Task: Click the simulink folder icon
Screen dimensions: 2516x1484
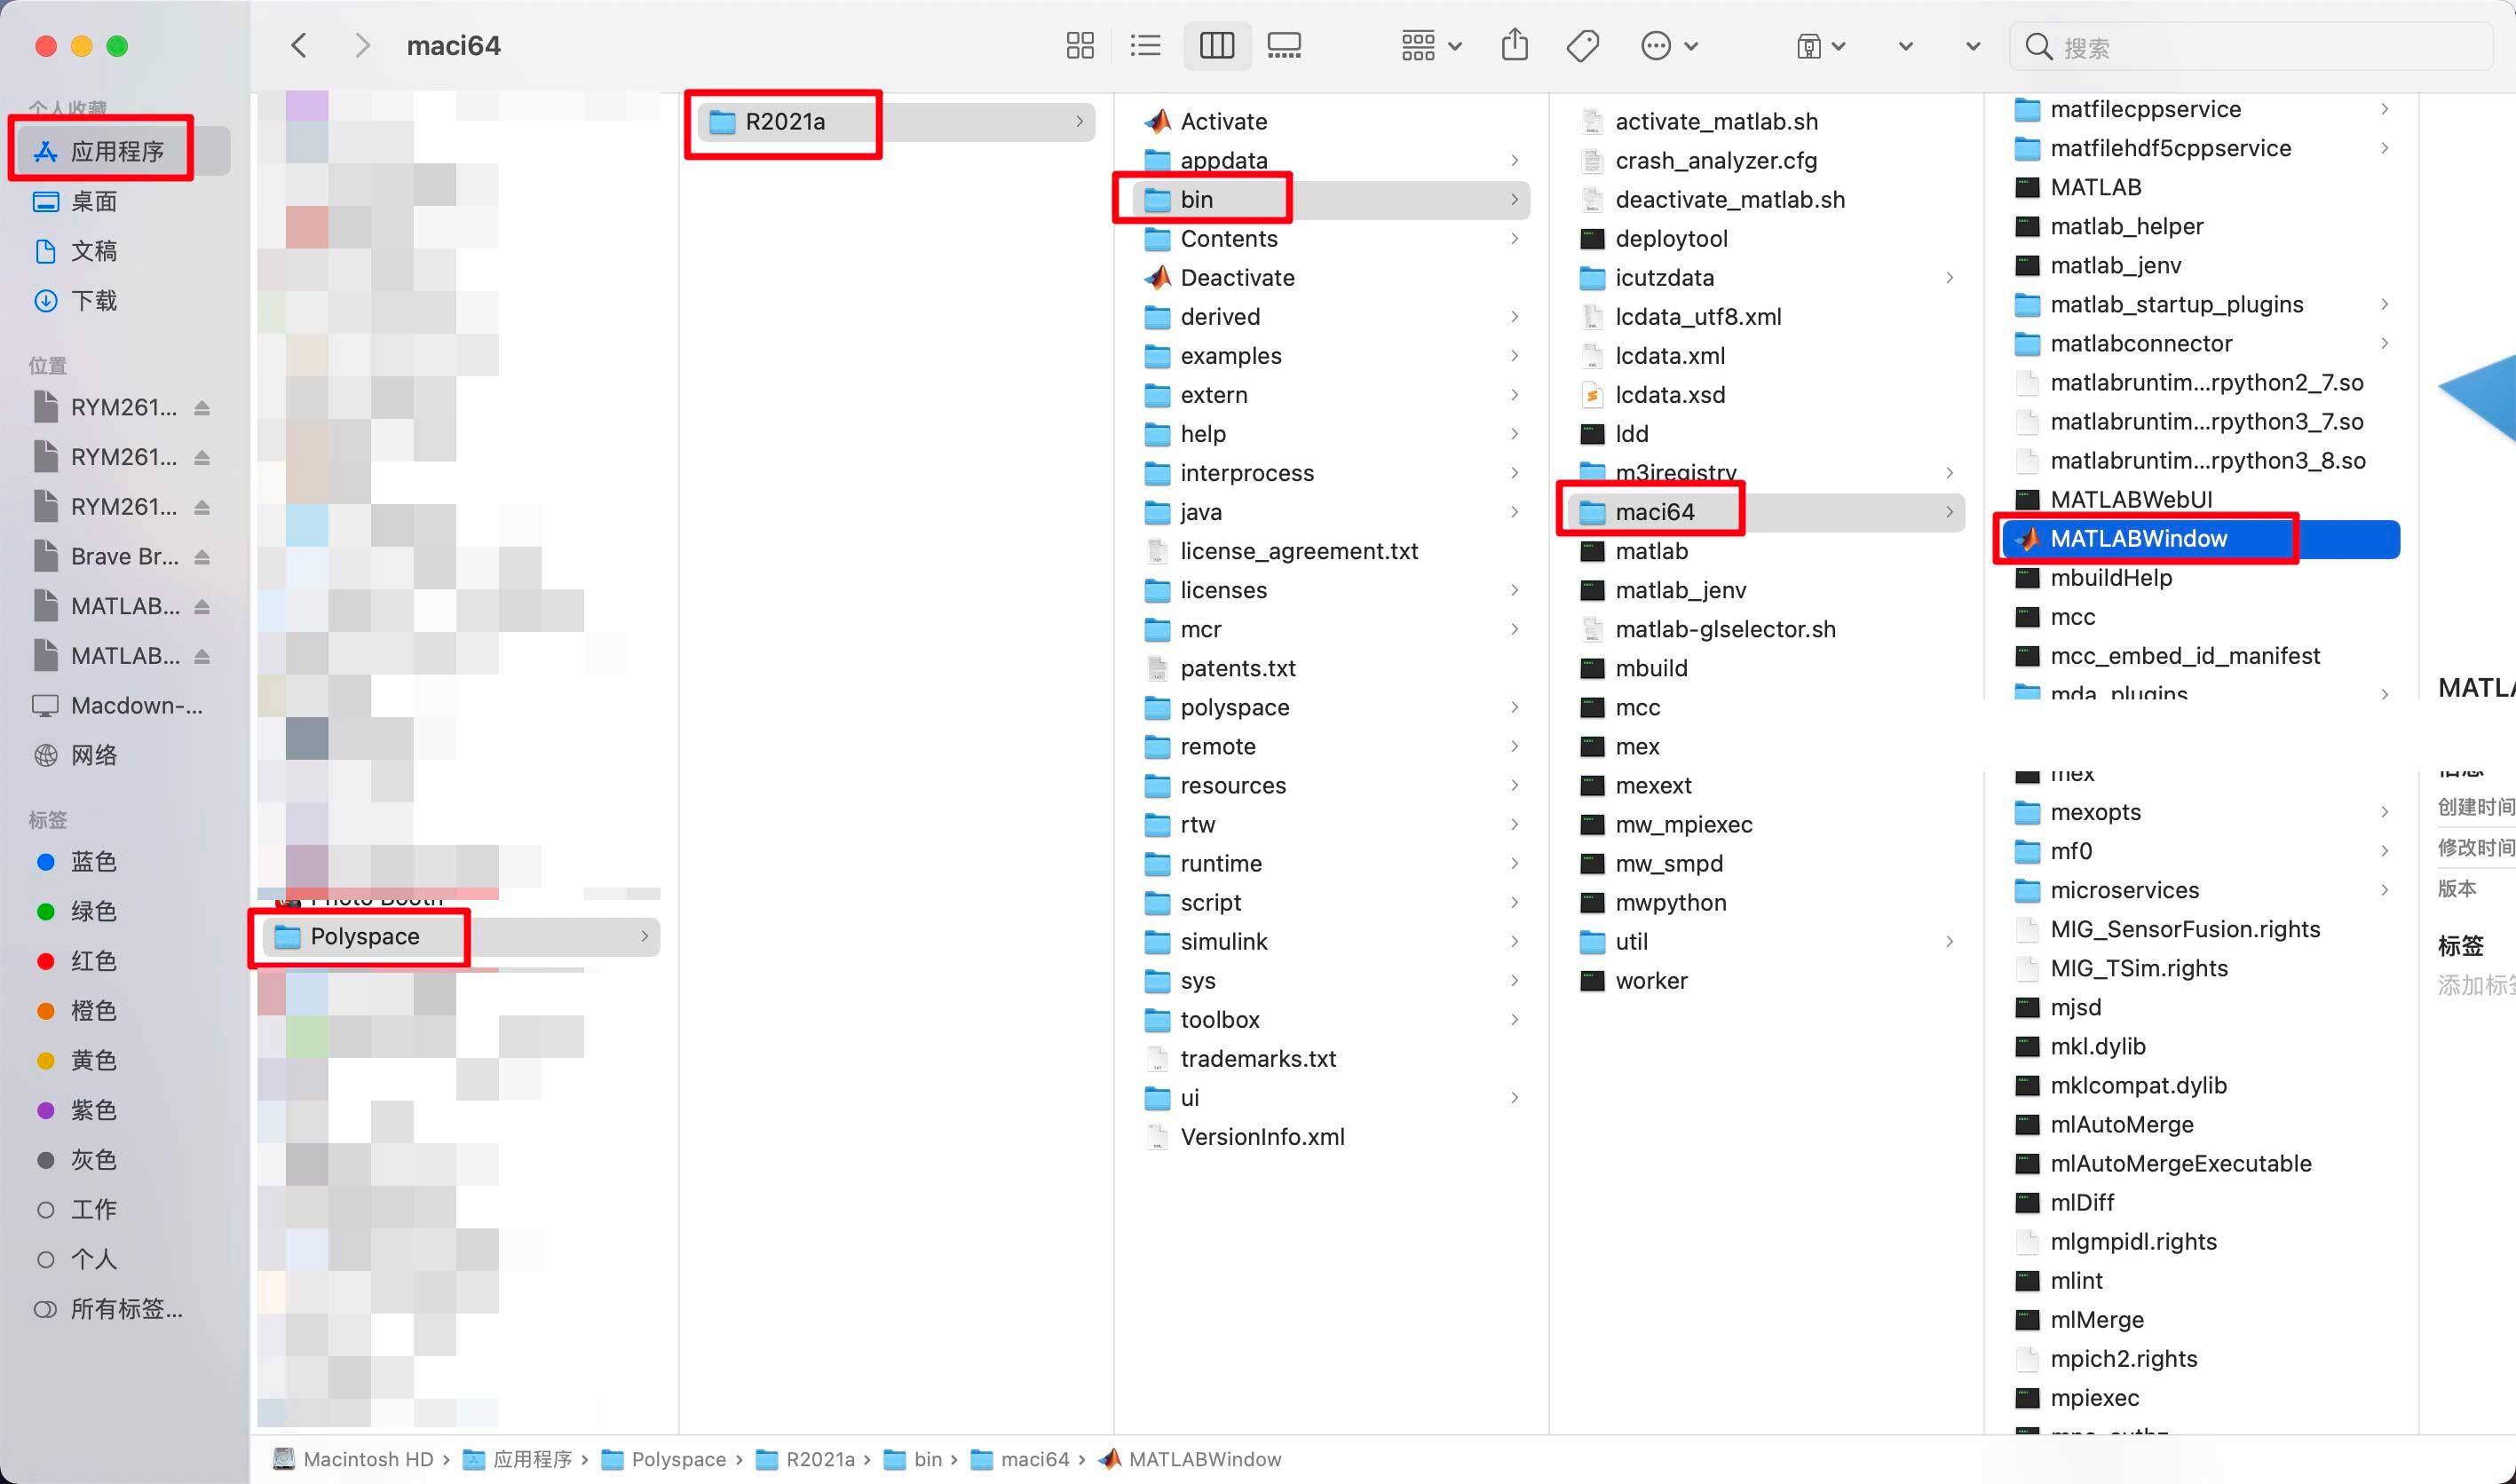Action: coord(1157,941)
